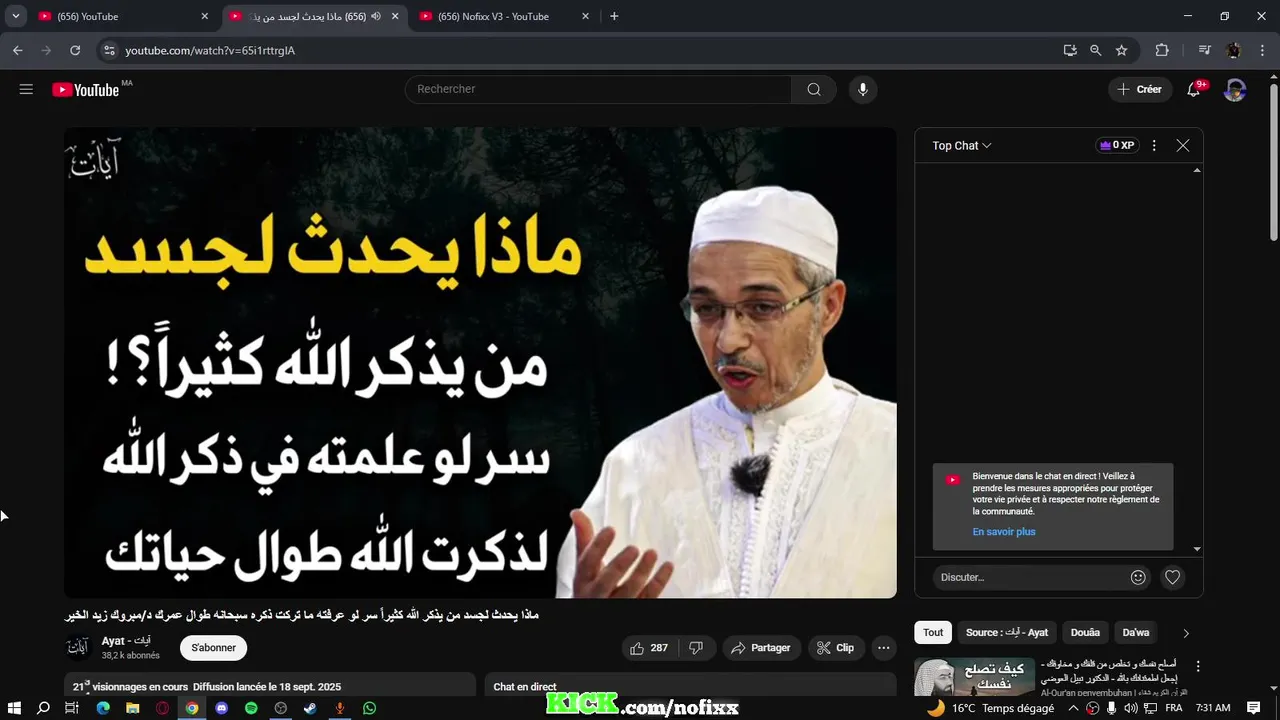Focus the Rechercher search field

pos(598,89)
